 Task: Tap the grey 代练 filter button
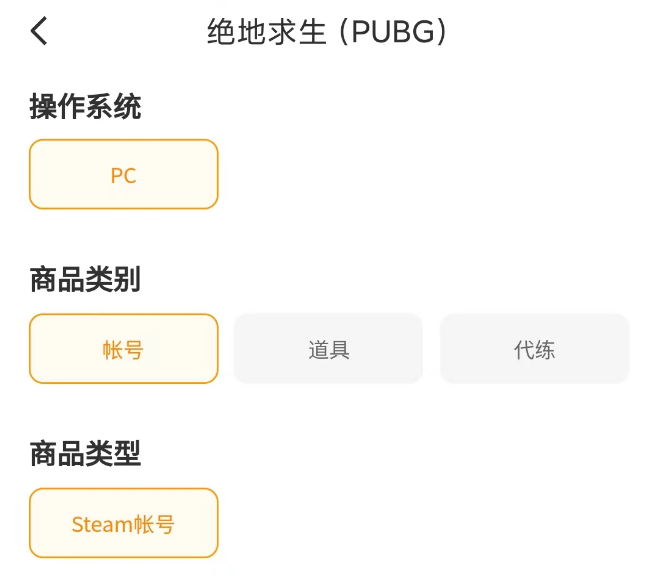coord(534,349)
